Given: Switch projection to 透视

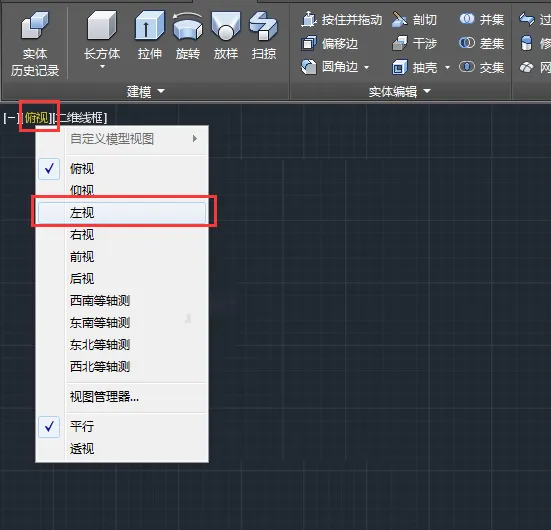Looking at the screenshot, I should 122,449.
